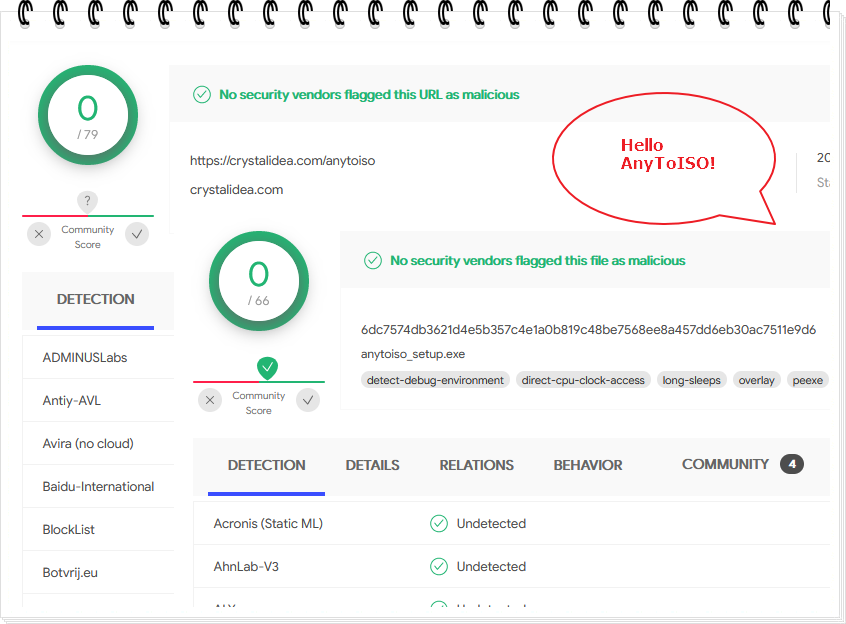
Task: Click the Undetected check icon beside Acronis (Static ML)
Action: coord(438,523)
